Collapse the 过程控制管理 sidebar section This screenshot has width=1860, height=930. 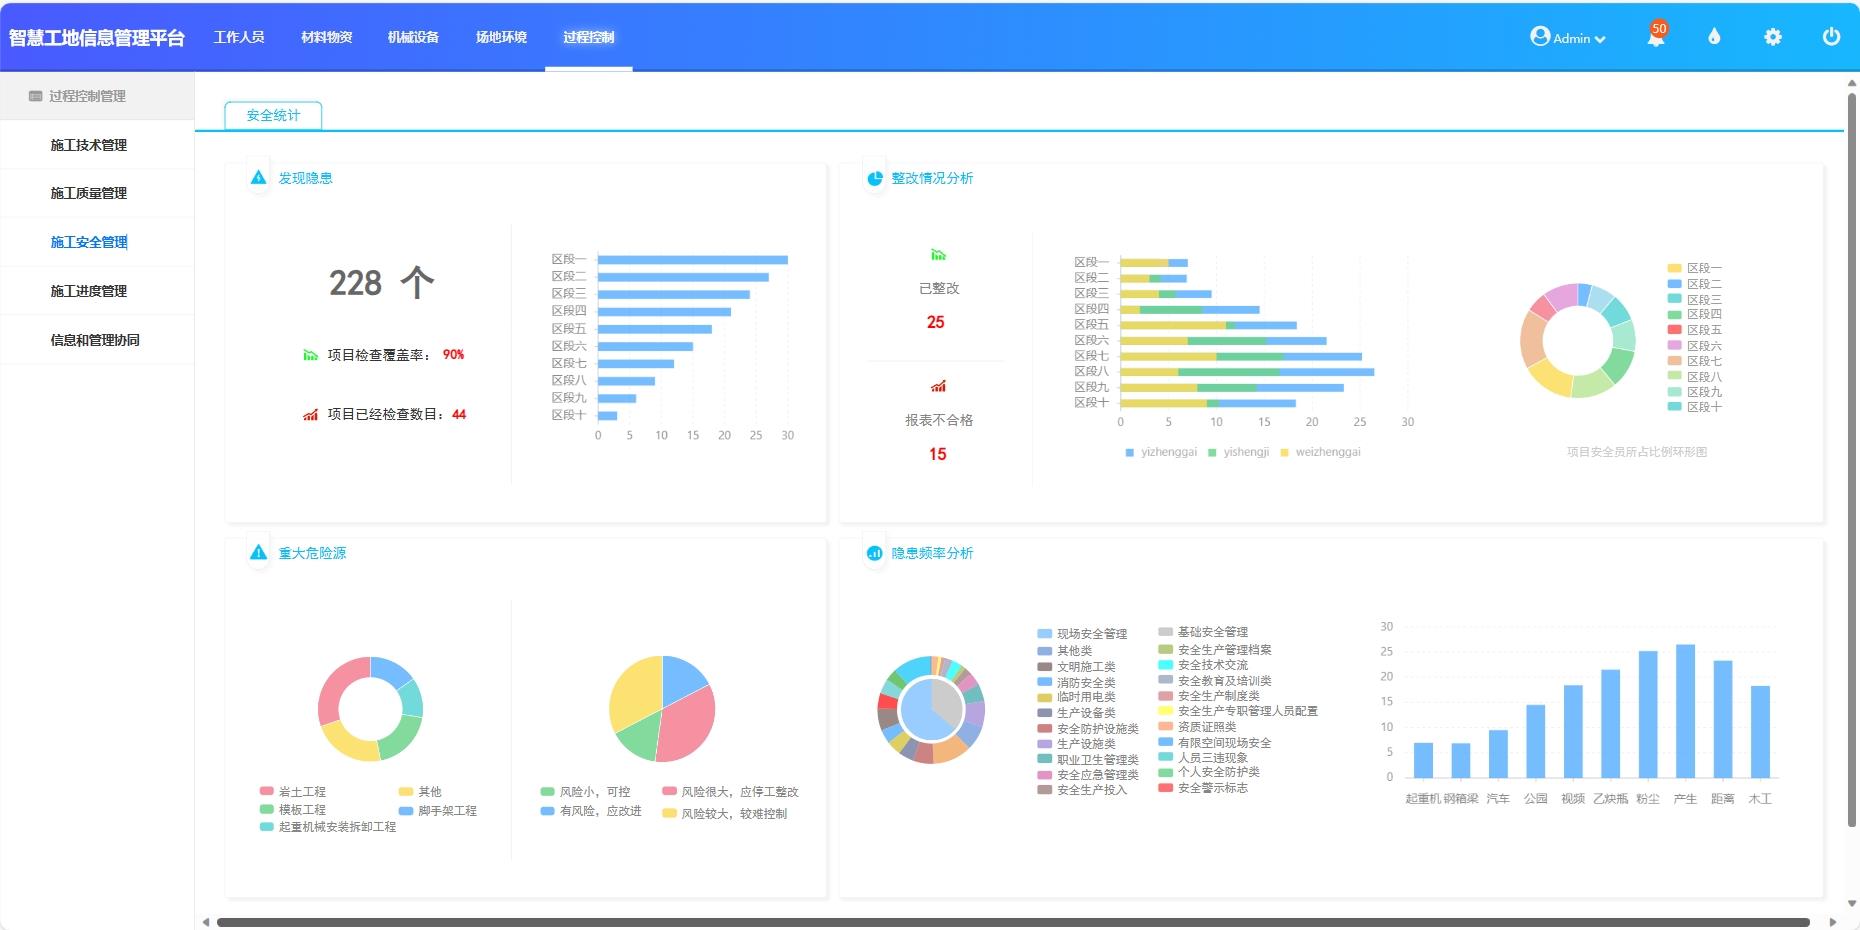coord(87,96)
